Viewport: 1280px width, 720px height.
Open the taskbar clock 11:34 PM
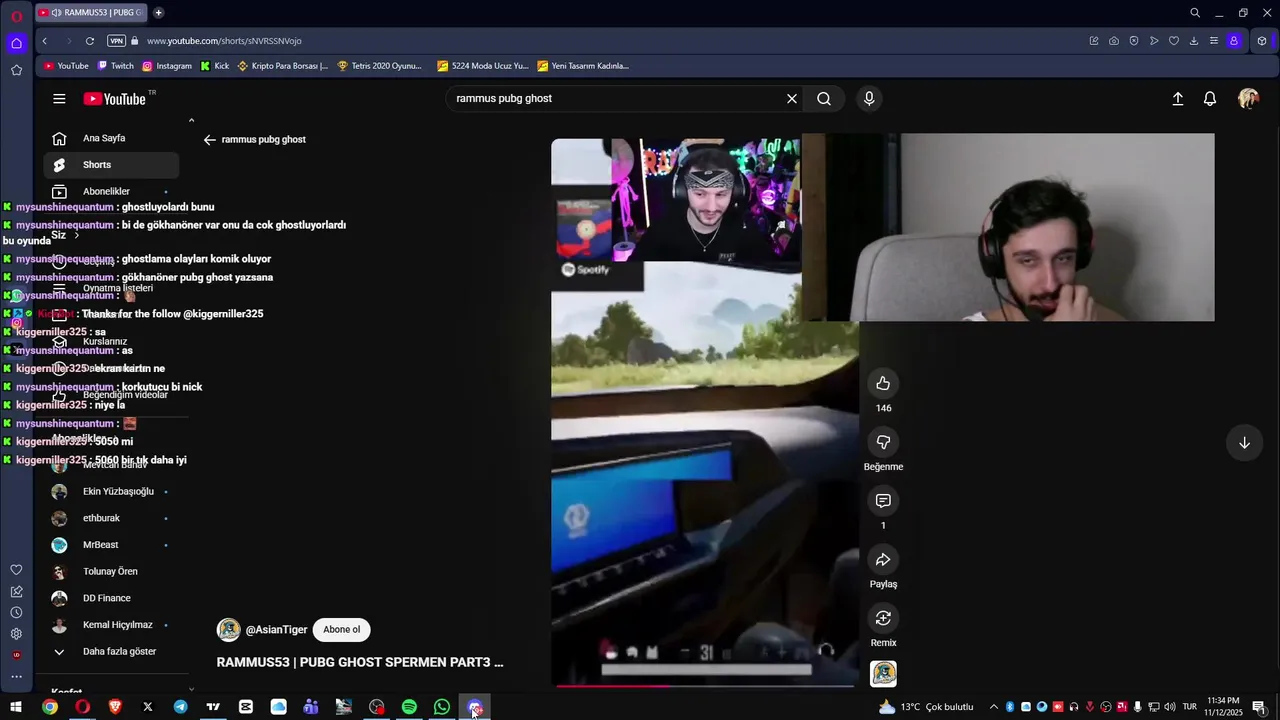click(1223, 707)
